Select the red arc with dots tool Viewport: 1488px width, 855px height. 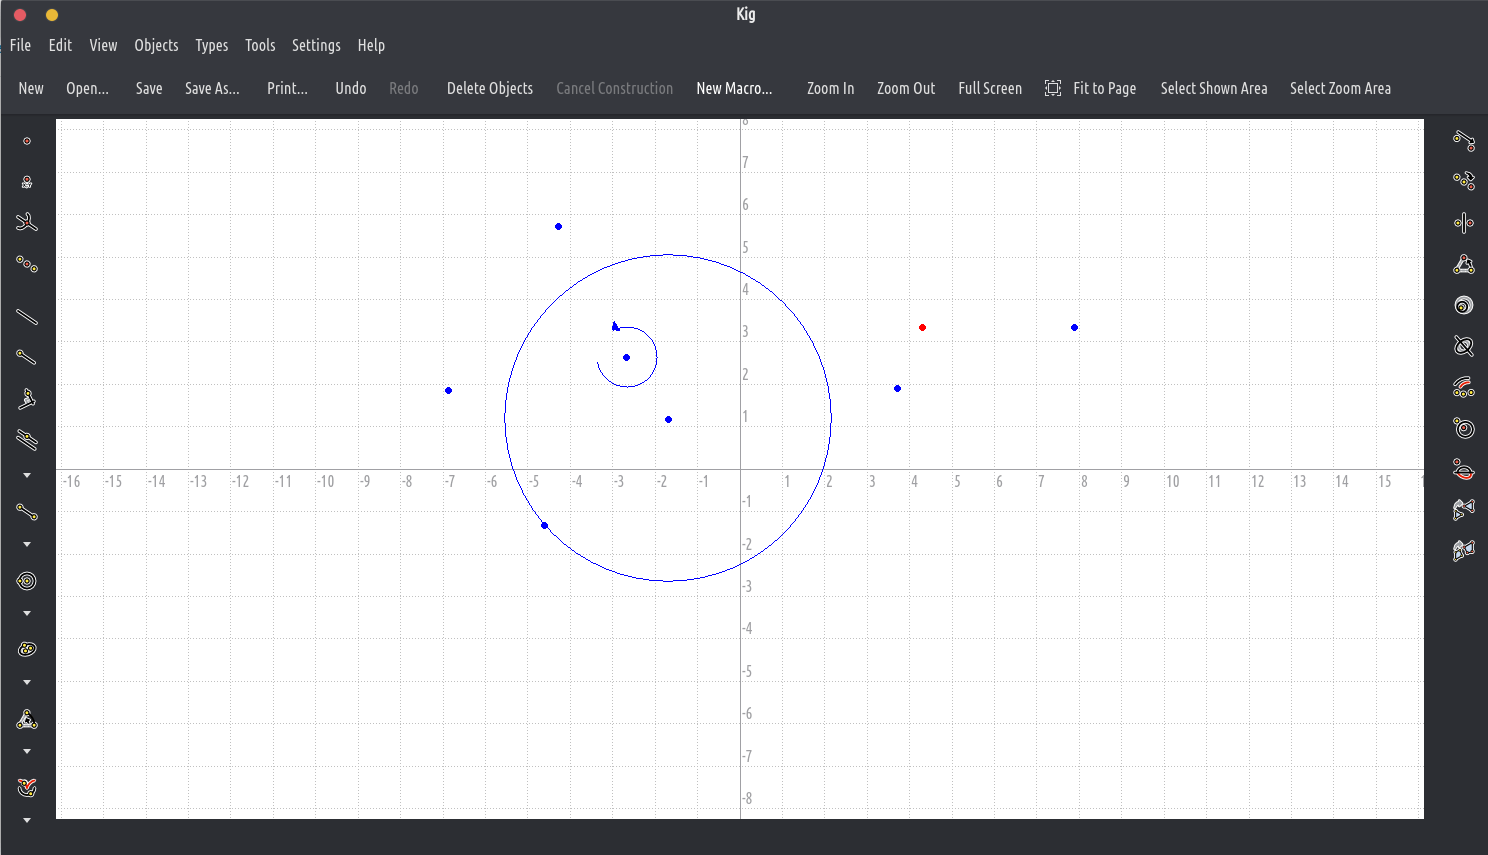[x=1464, y=387]
